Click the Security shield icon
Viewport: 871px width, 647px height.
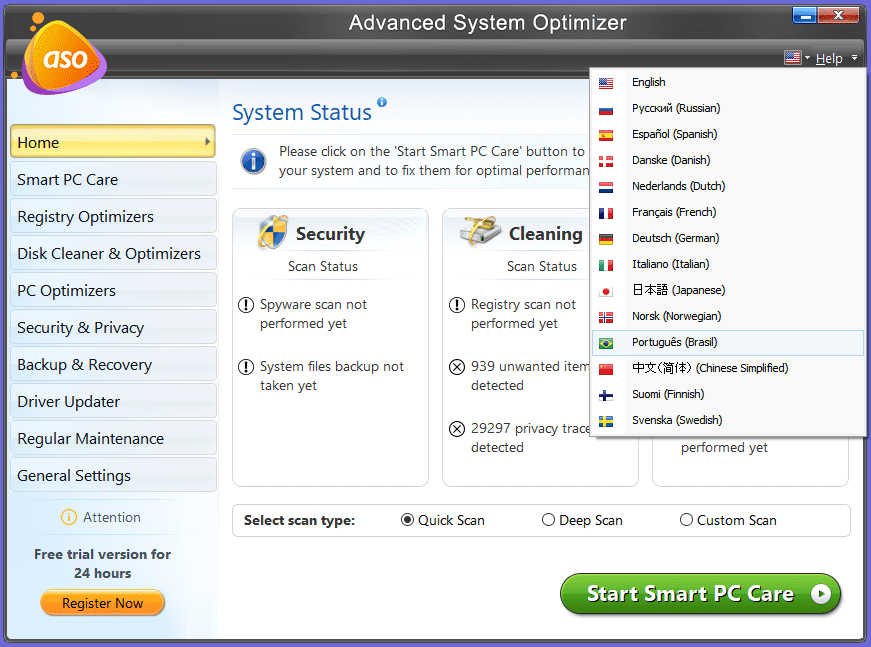[273, 232]
